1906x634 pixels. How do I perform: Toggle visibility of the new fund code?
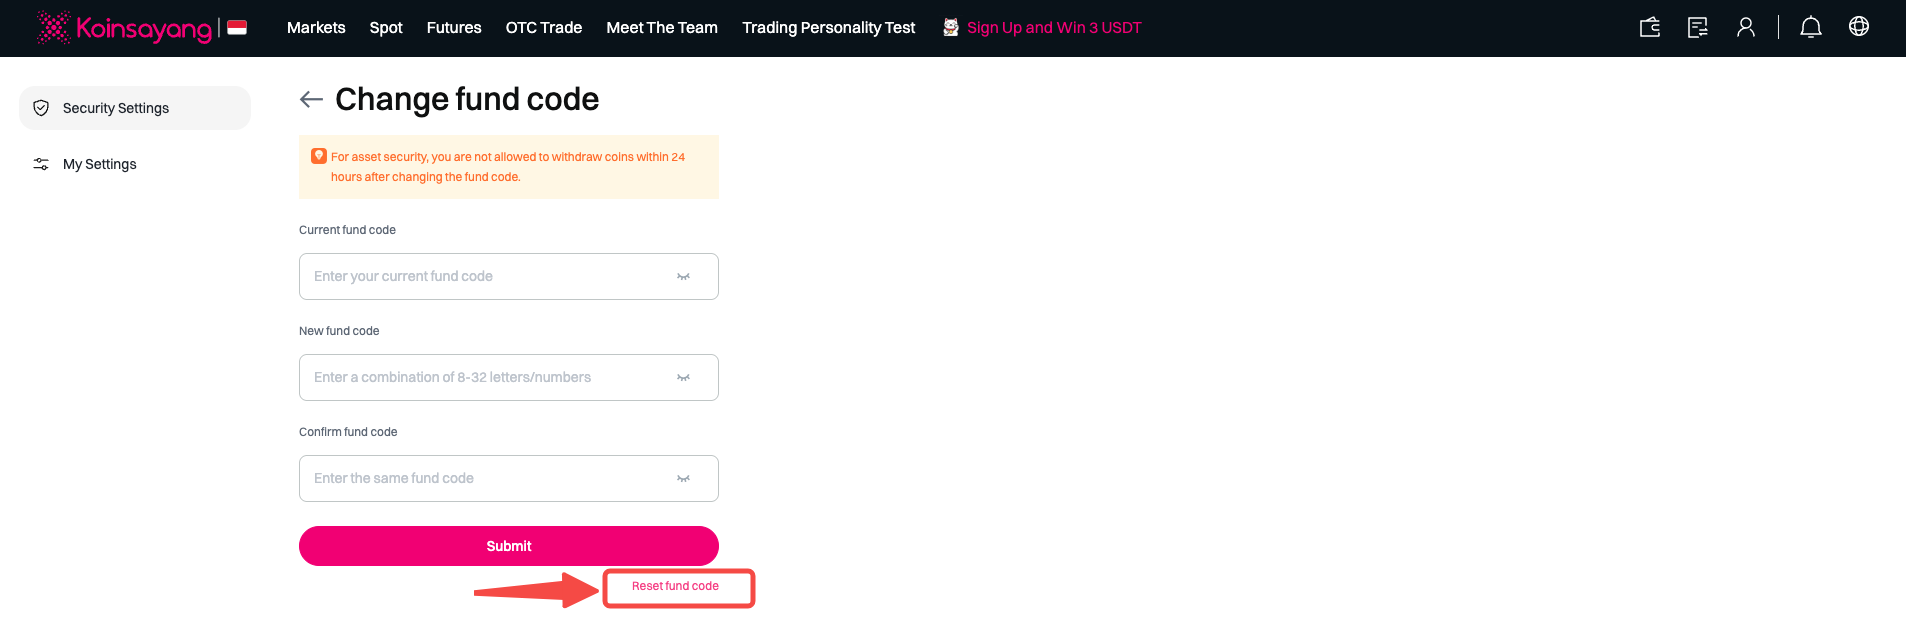pyautogui.click(x=683, y=378)
